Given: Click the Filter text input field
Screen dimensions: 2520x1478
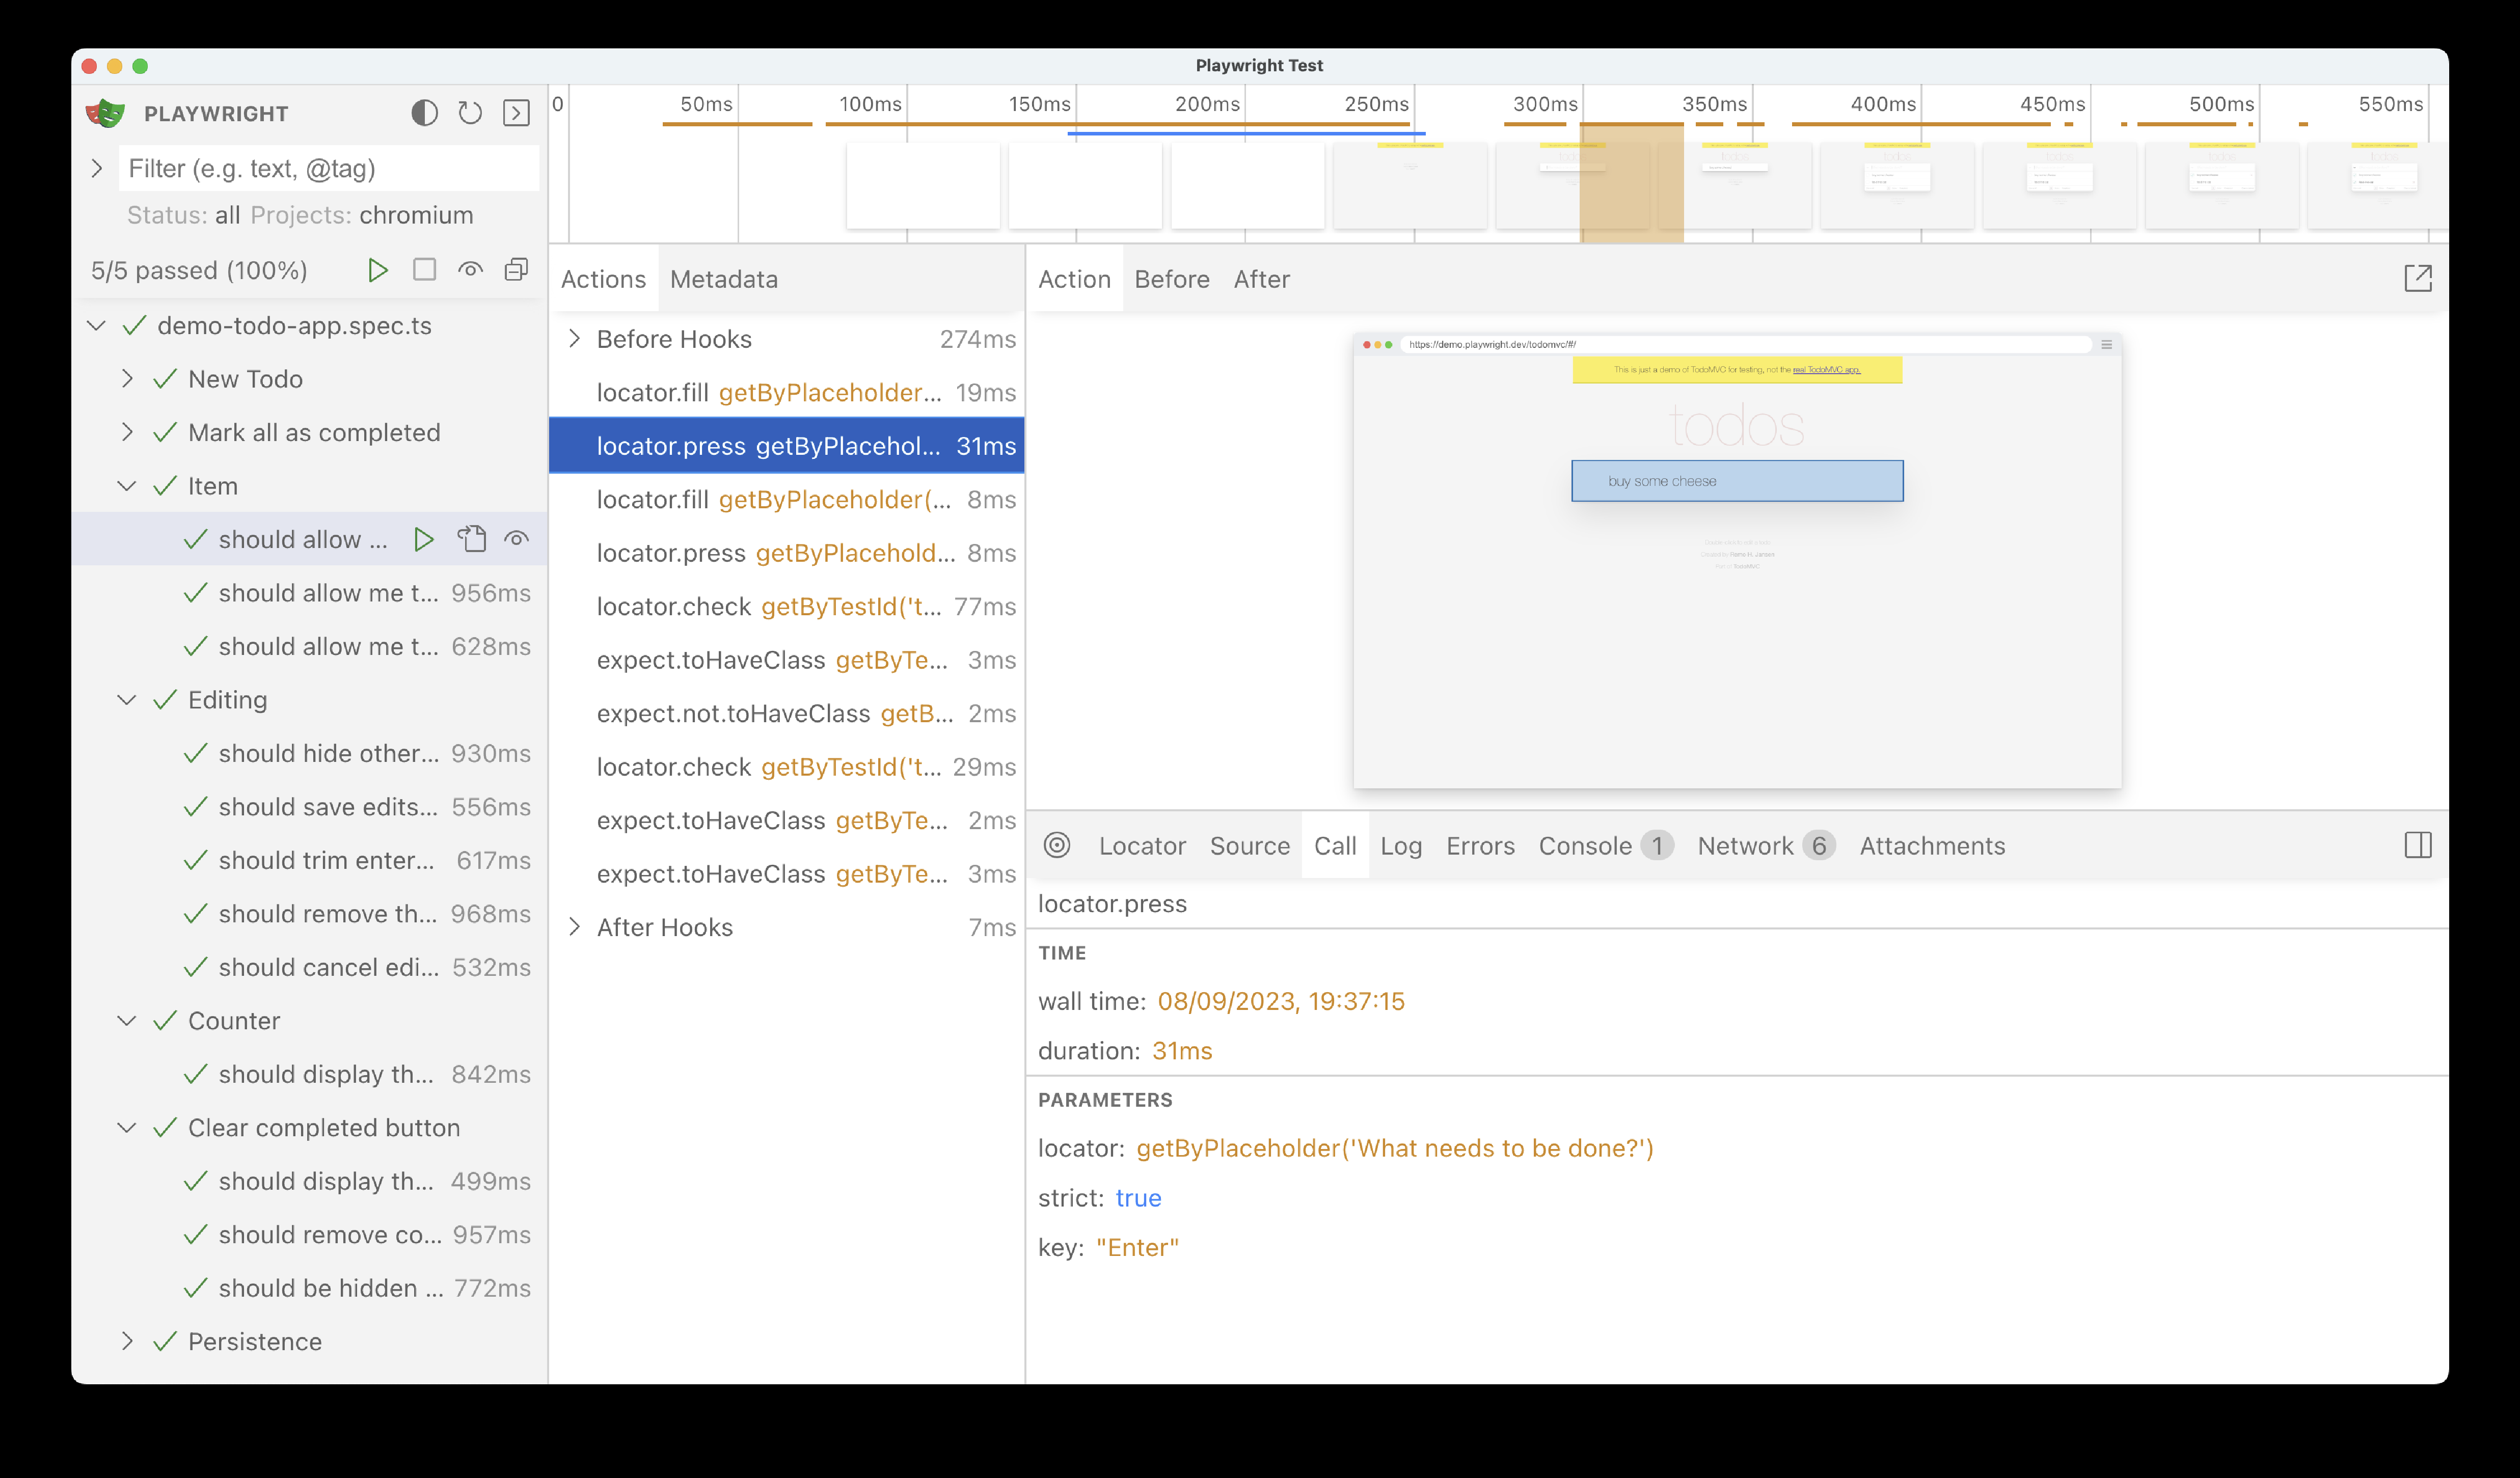Looking at the screenshot, I should pyautogui.click(x=329, y=168).
